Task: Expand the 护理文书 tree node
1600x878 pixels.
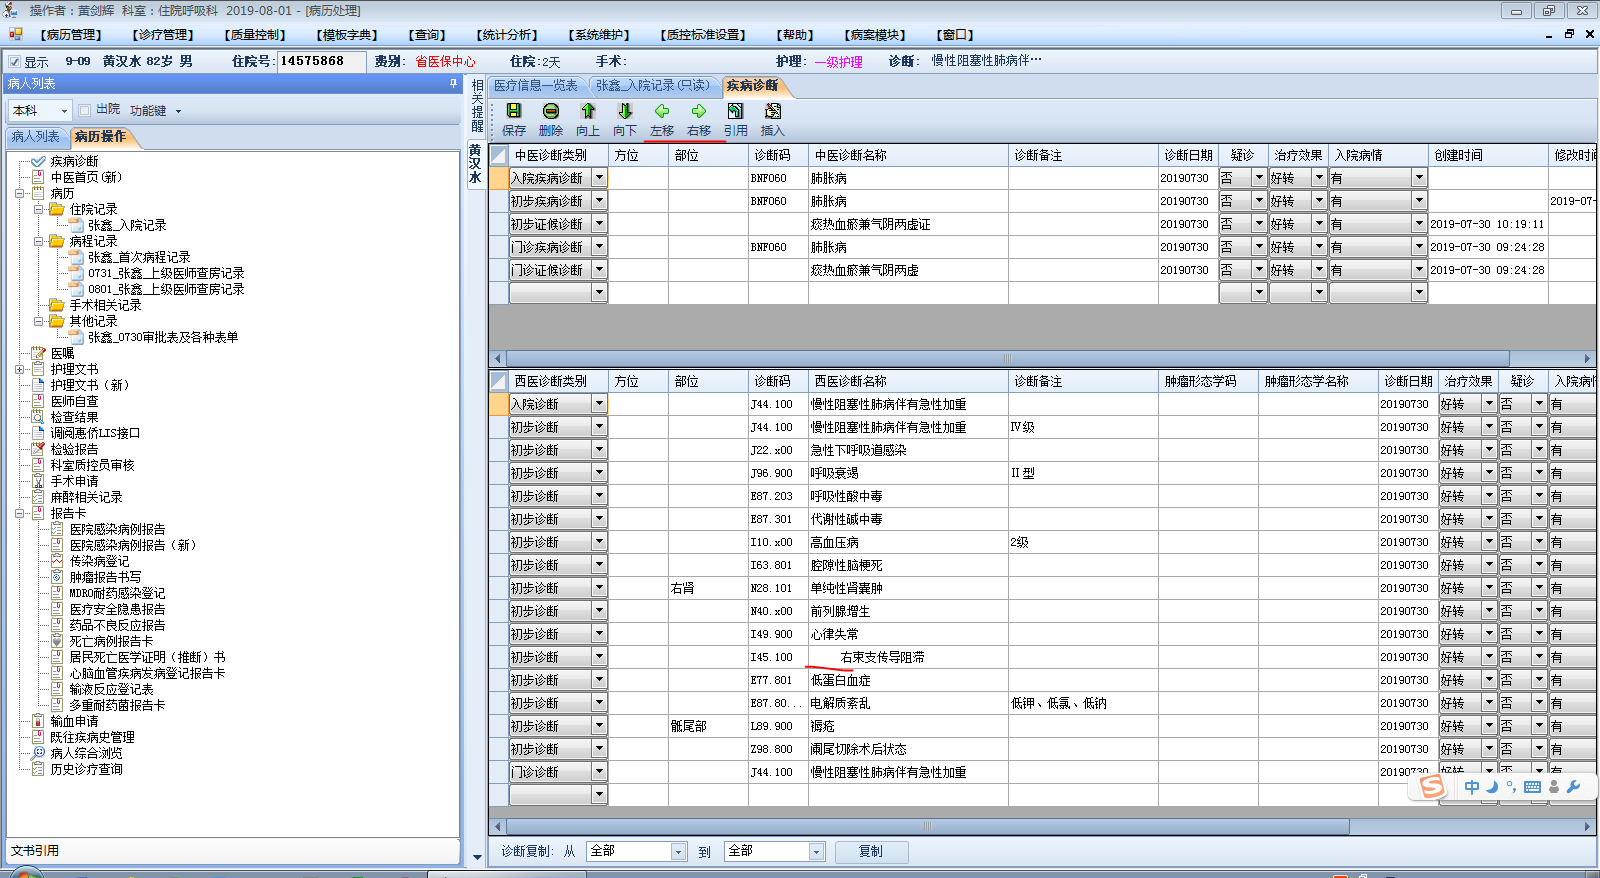Action: pyautogui.click(x=19, y=369)
